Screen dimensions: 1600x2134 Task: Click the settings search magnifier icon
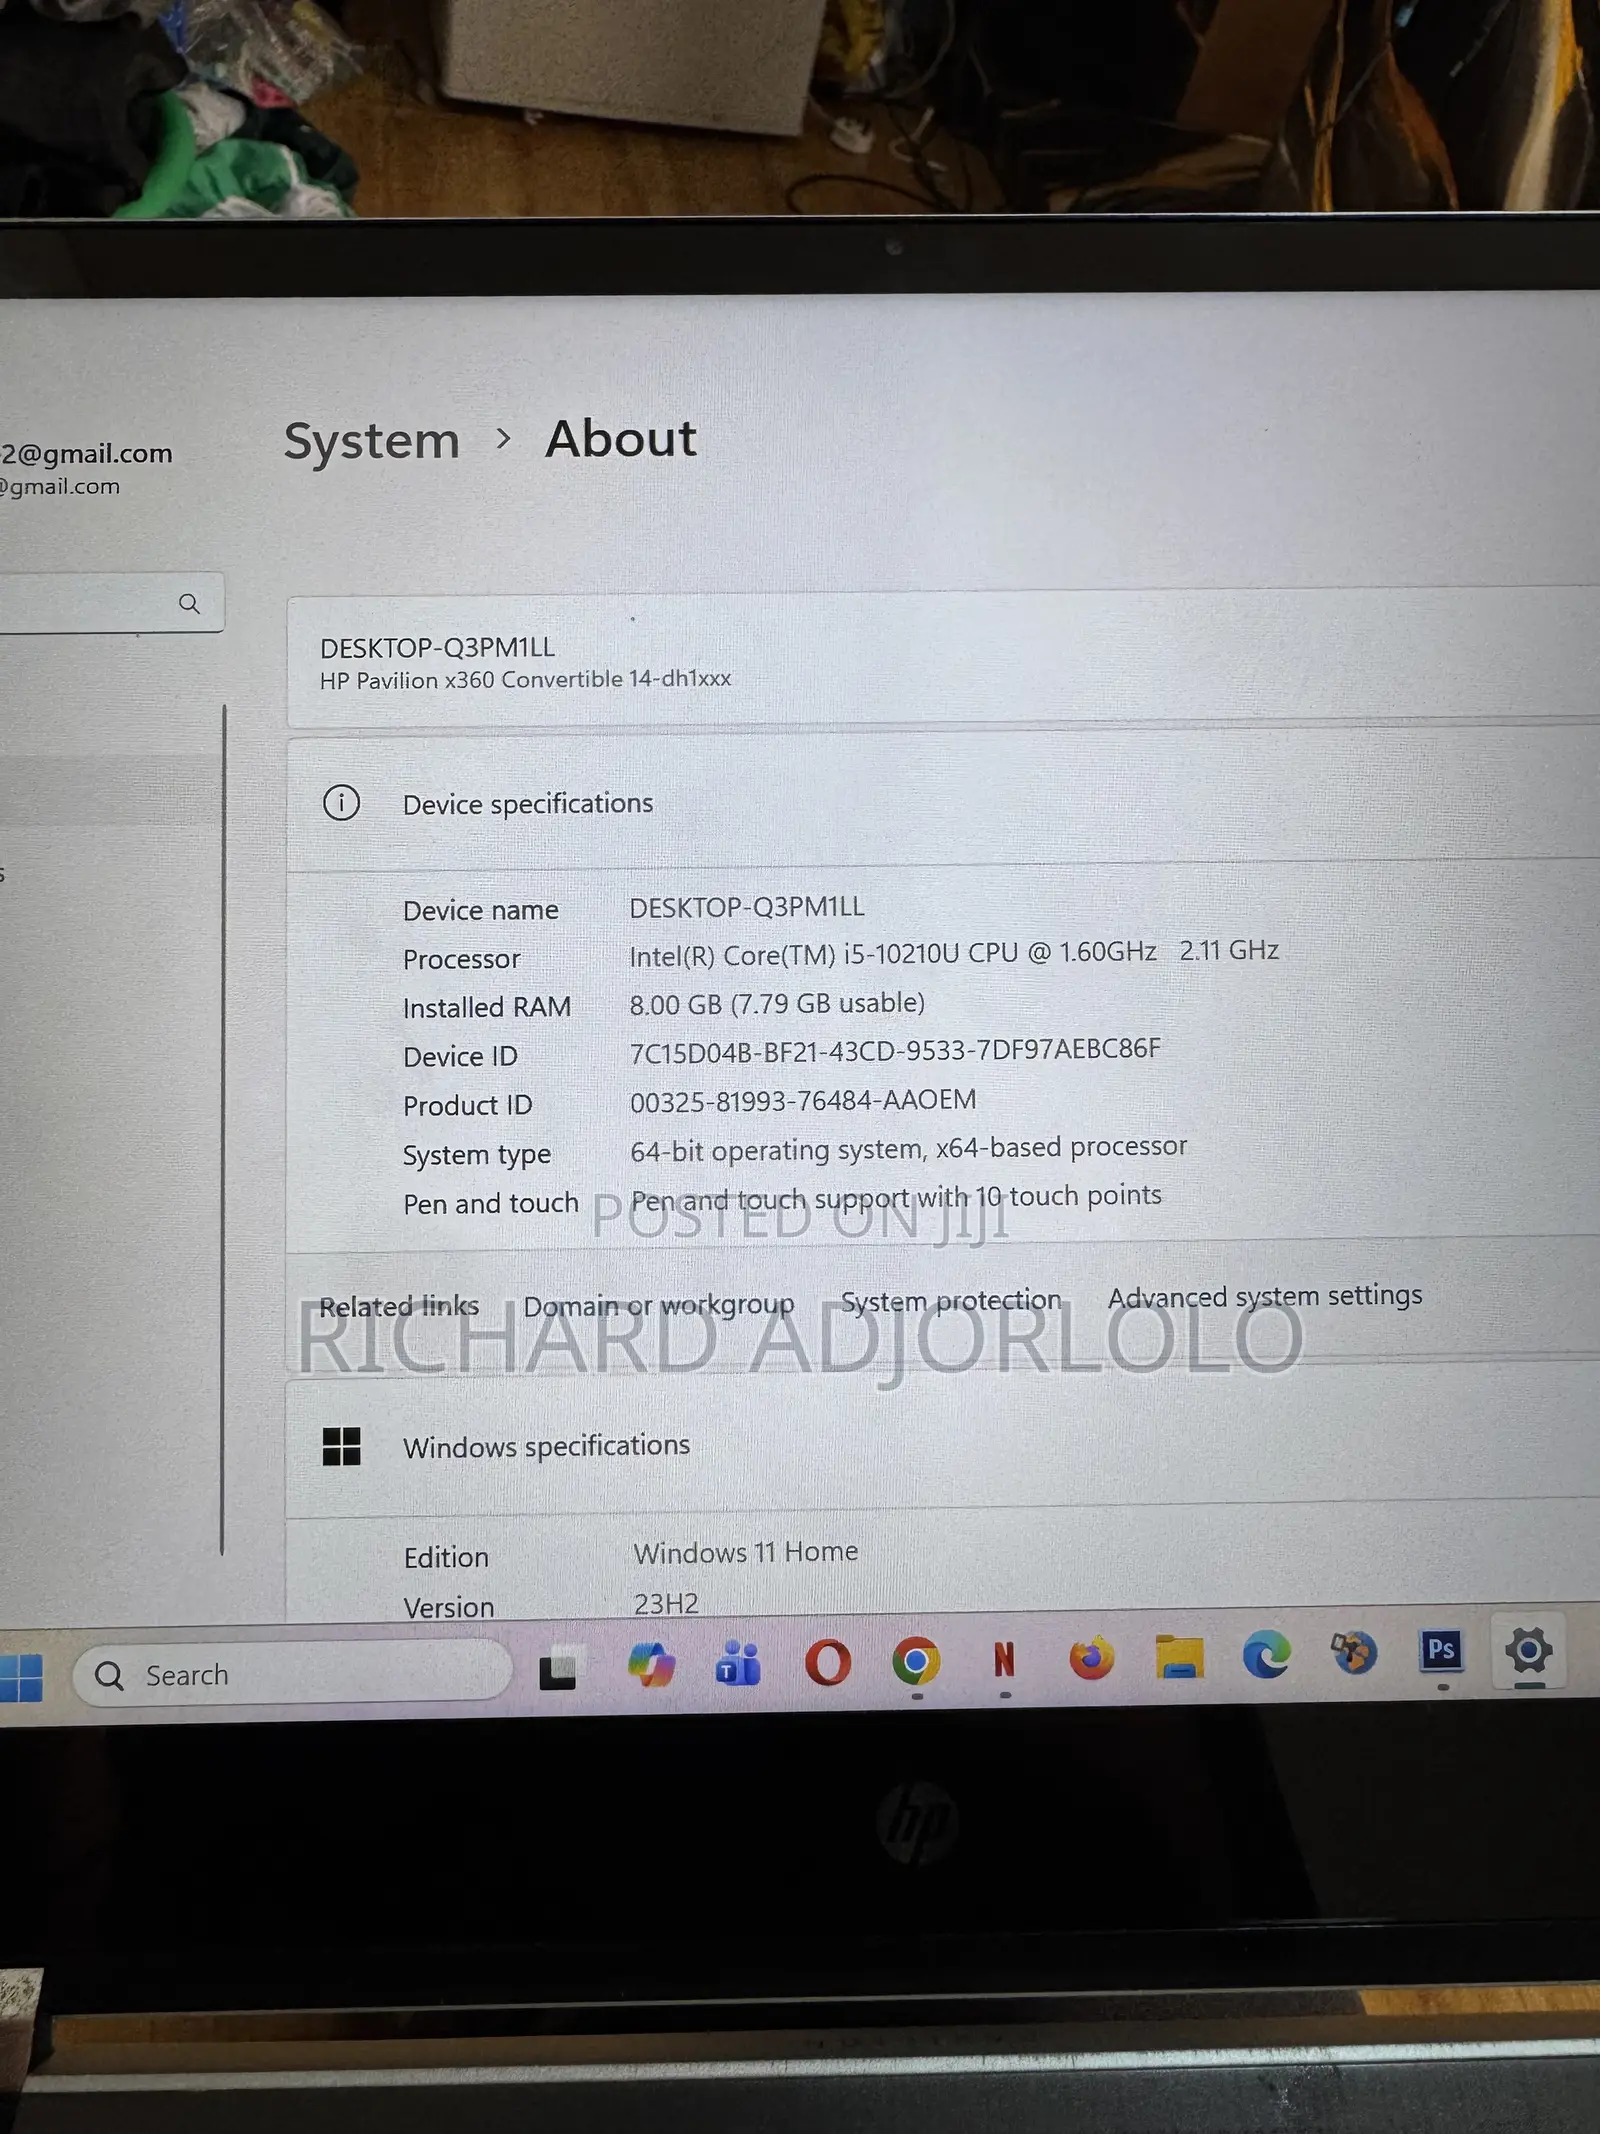189,603
